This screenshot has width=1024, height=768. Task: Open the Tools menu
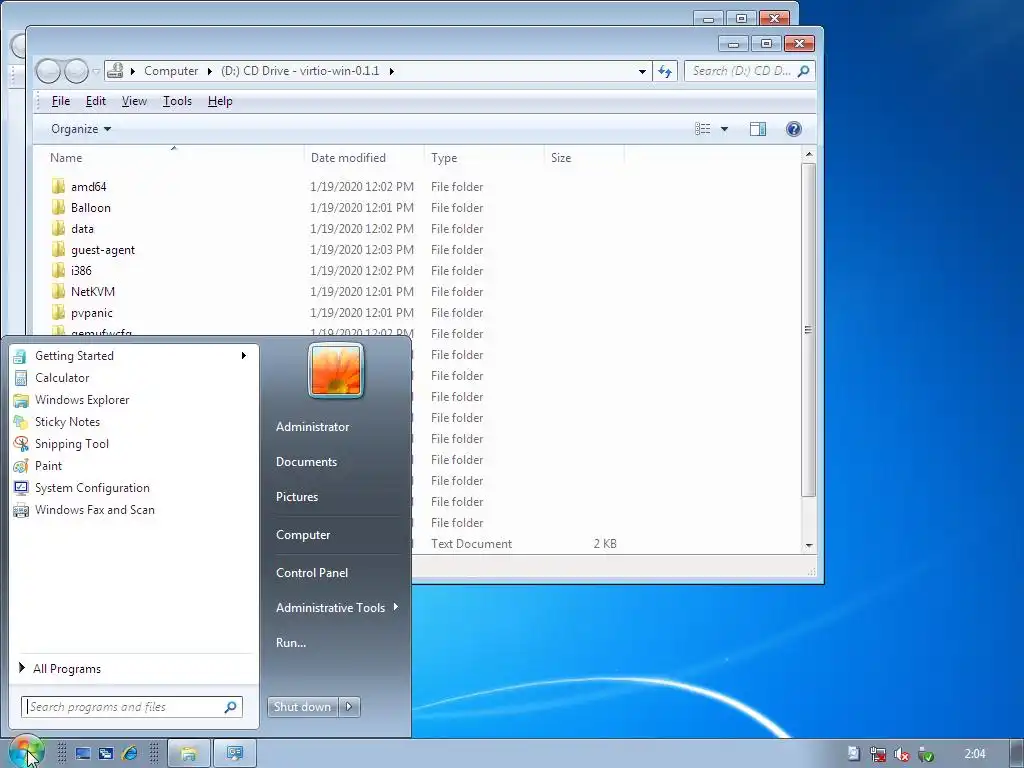coord(177,101)
